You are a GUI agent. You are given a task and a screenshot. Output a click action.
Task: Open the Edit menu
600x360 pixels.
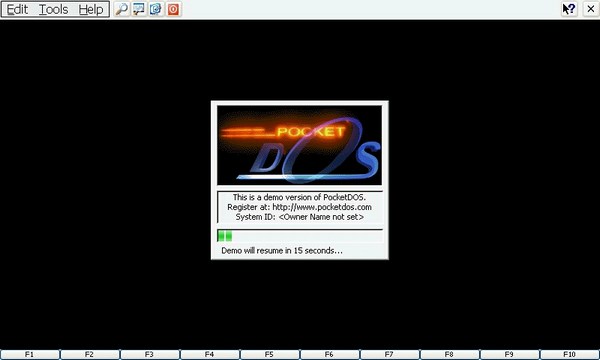pyautogui.click(x=17, y=9)
